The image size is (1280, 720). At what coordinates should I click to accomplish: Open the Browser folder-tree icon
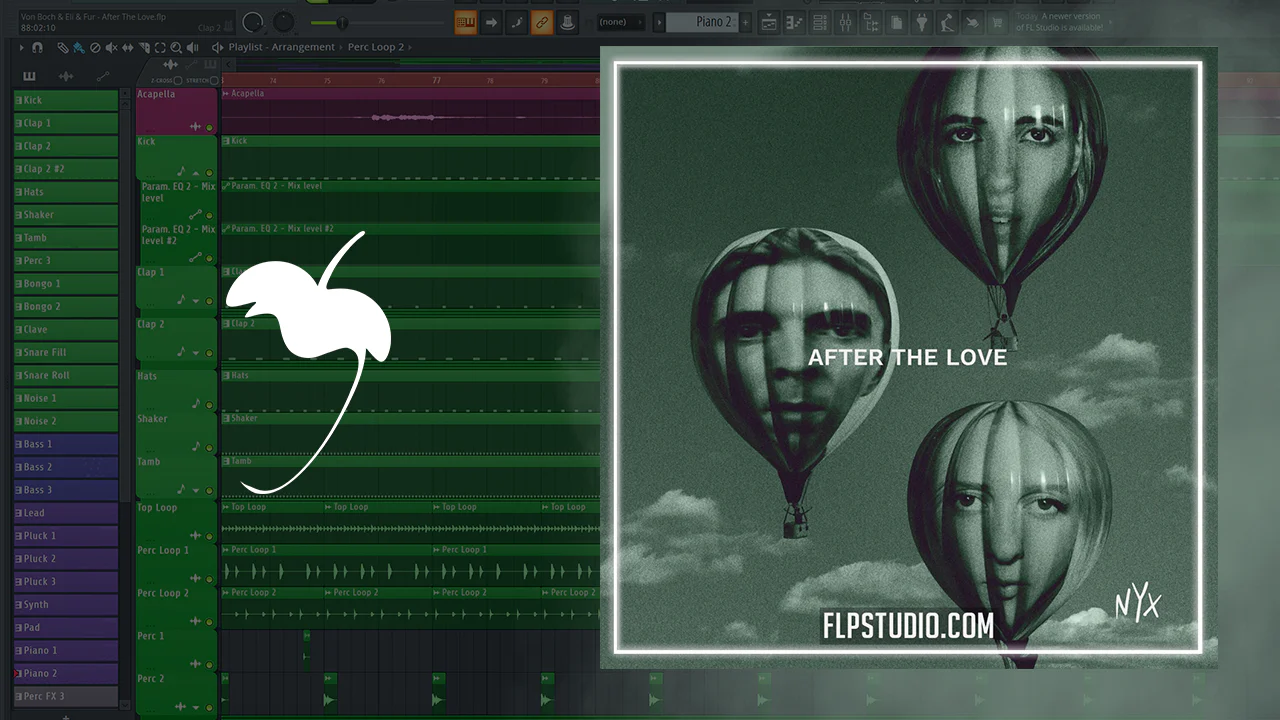[x=870, y=22]
